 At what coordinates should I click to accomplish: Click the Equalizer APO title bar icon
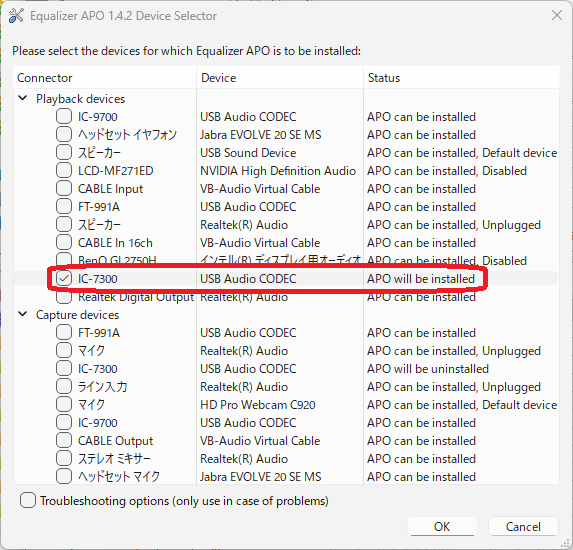[16, 16]
